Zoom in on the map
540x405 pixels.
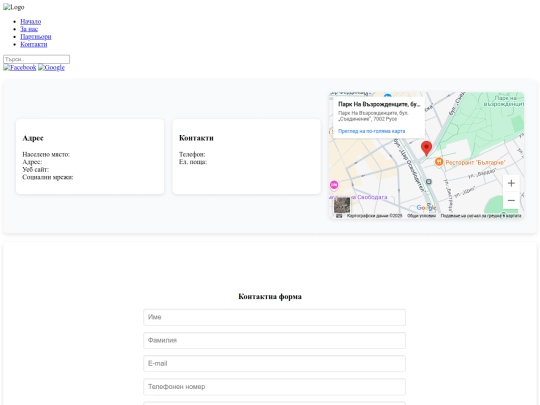point(511,183)
